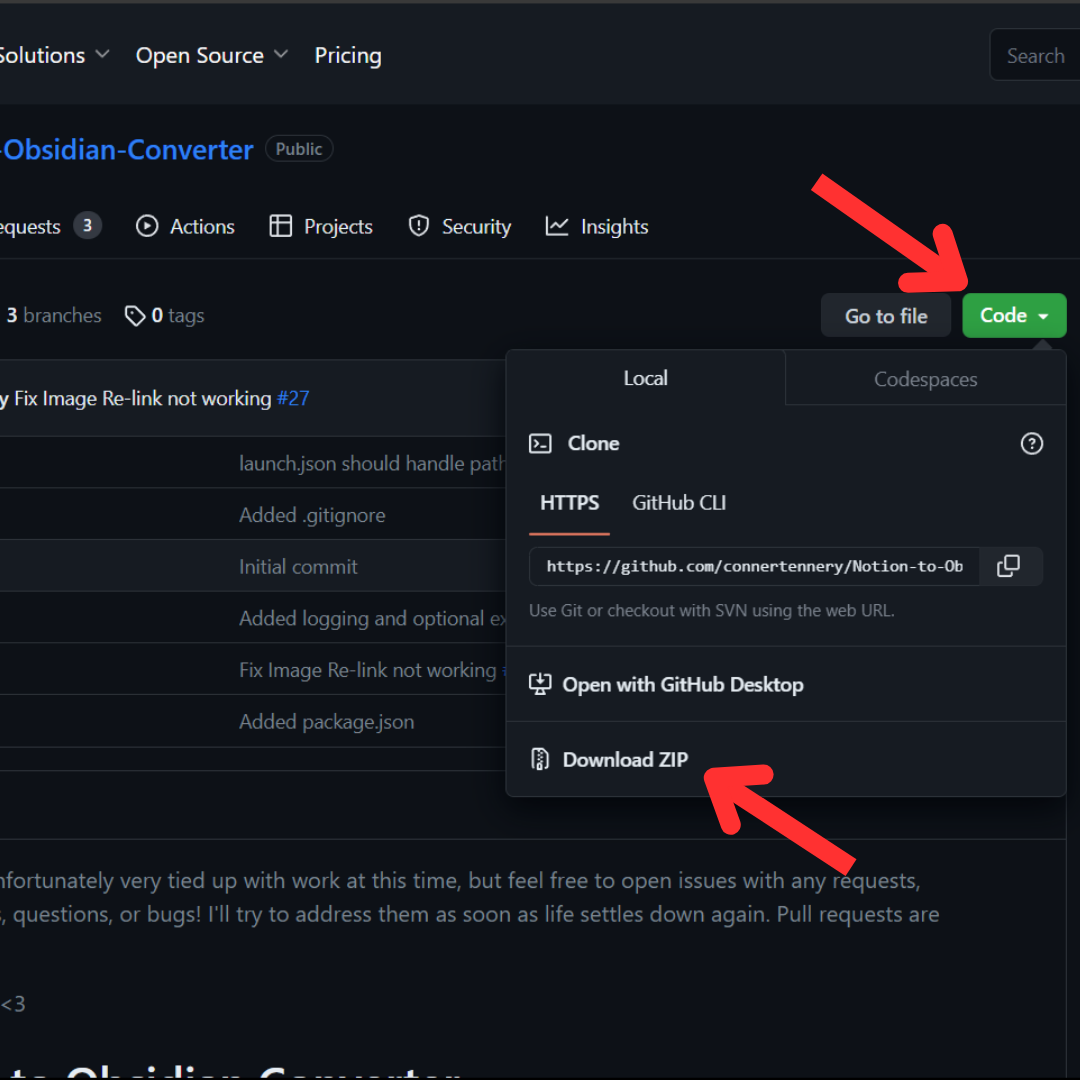Viewport: 1080px width, 1080px height.
Task: Click the Actions play icon
Action: click(x=147, y=226)
